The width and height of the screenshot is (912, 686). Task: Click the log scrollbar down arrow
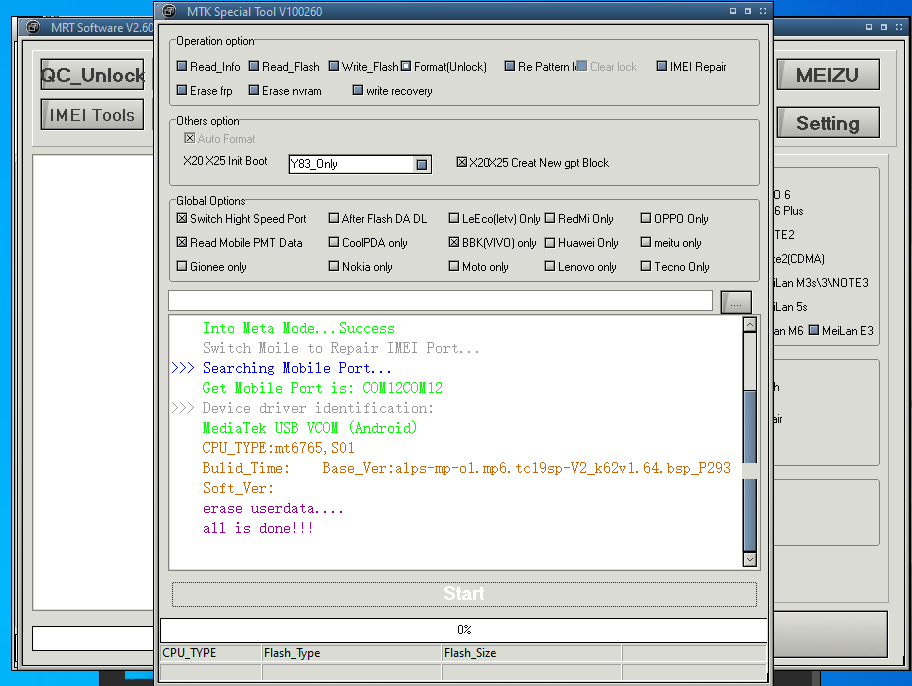750,559
